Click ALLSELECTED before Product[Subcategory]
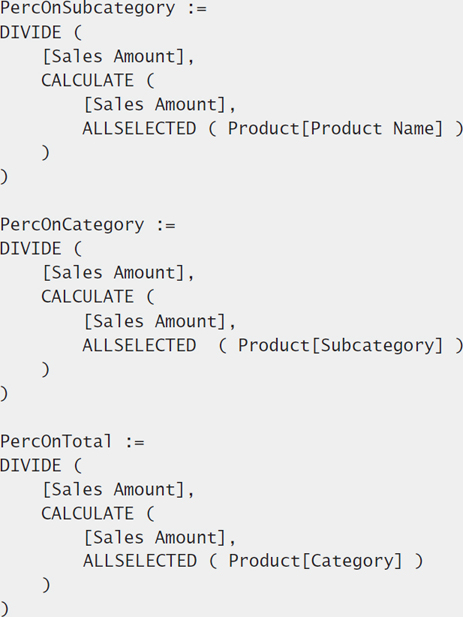463x617 pixels. 139,345
